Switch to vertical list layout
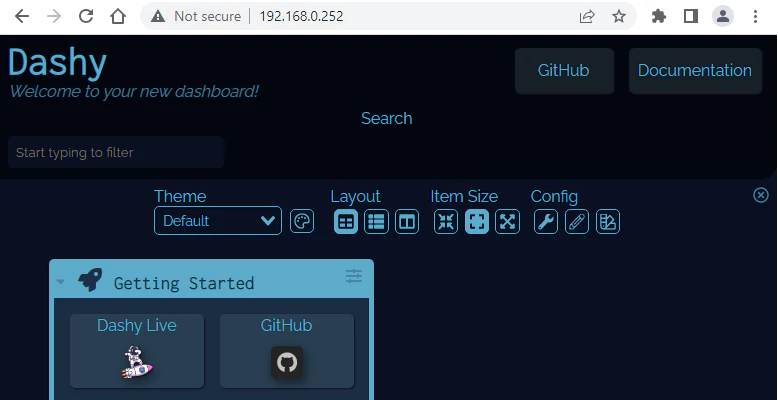This screenshot has height=400, width=778. (x=376, y=221)
